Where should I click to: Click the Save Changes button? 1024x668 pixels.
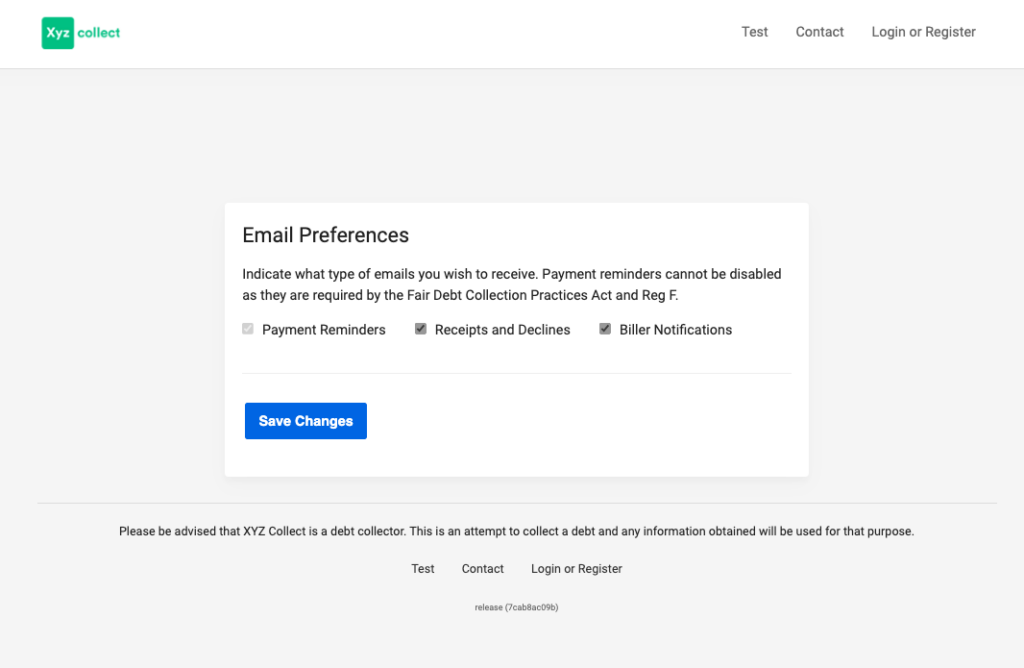coord(306,421)
